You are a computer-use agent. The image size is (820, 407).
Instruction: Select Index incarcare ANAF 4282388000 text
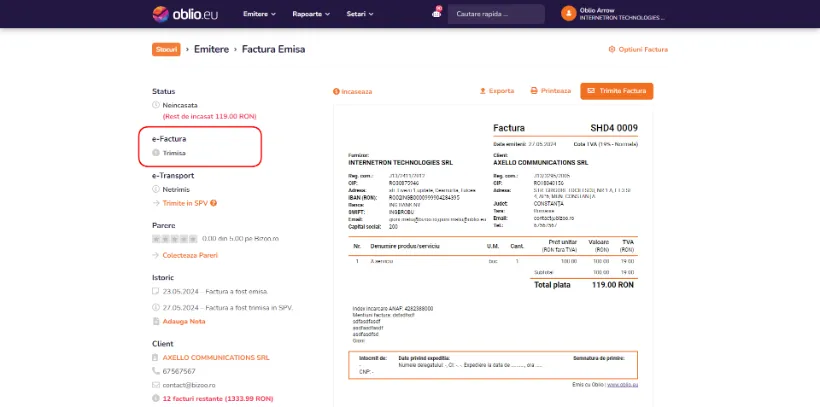coord(393,309)
